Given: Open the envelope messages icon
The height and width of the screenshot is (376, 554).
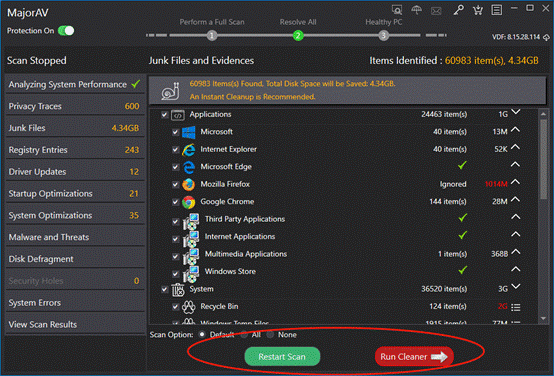Looking at the screenshot, I should pyautogui.click(x=436, y=11).
